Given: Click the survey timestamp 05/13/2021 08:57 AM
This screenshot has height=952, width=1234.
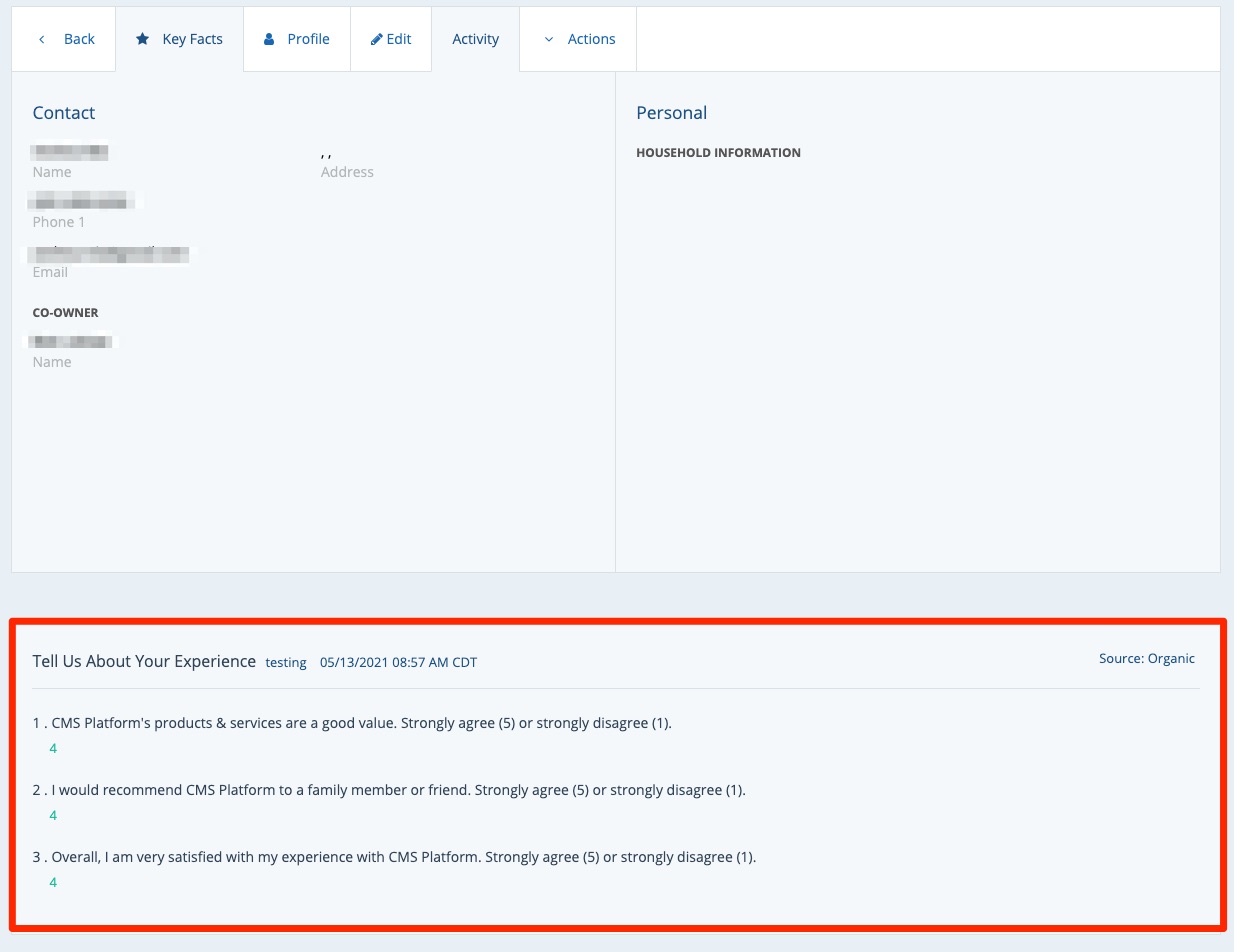Looking at the screenshot, I should 398,662.
